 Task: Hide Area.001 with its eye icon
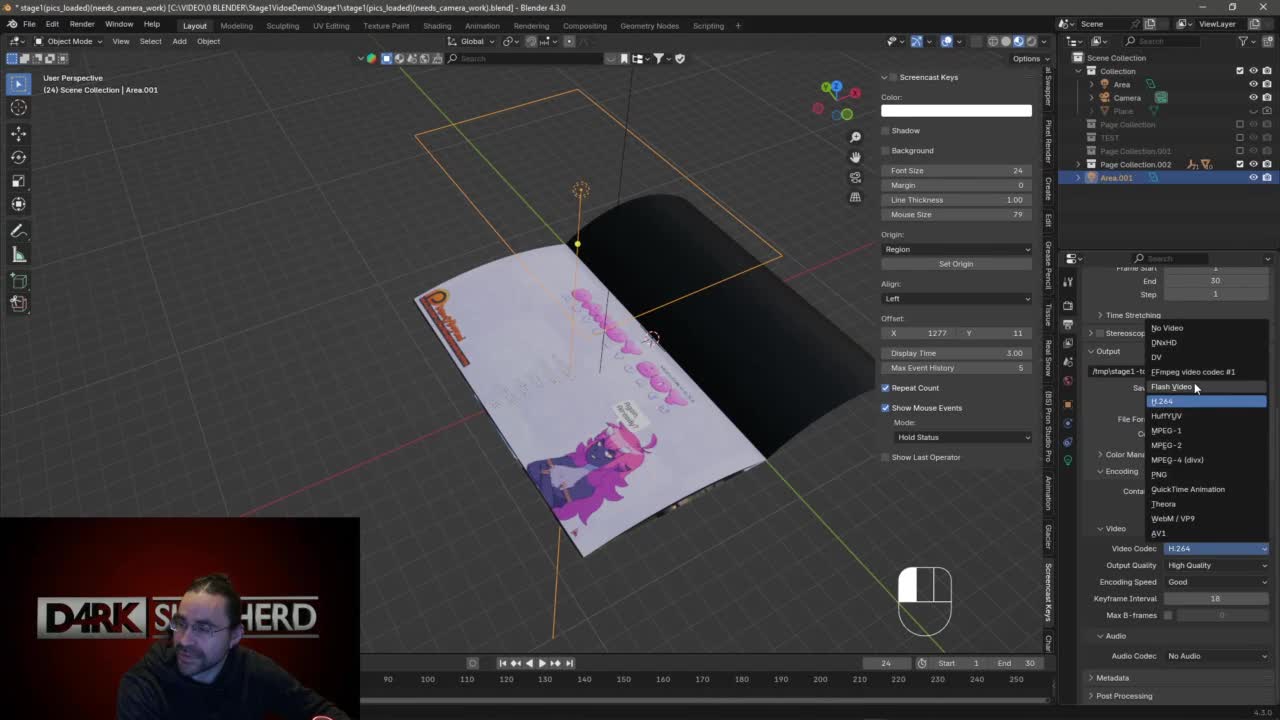click(1253, 178)
